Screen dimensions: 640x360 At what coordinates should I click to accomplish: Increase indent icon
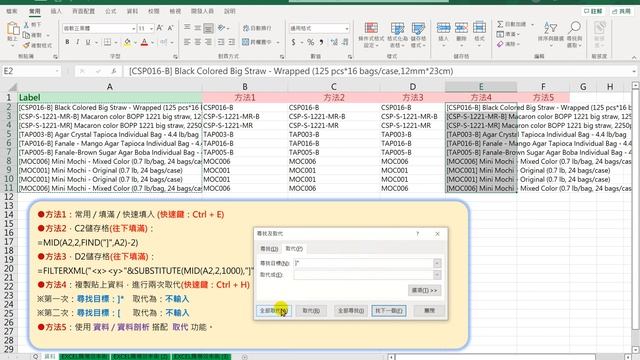point(231,42)
